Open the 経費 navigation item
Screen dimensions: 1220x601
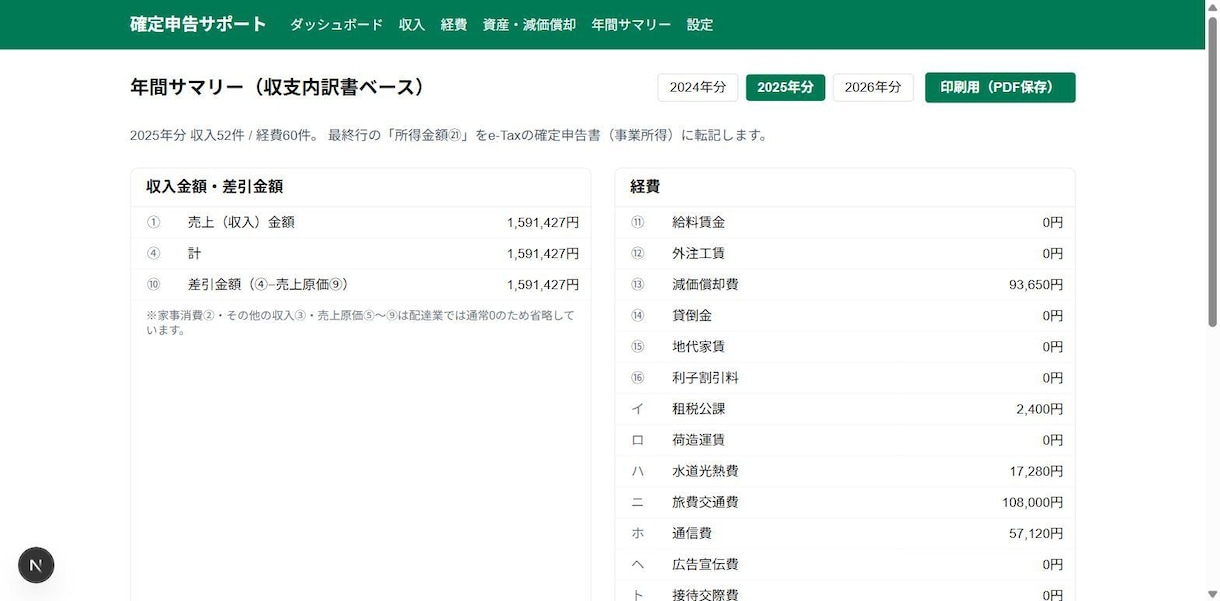tap(454, 25)
